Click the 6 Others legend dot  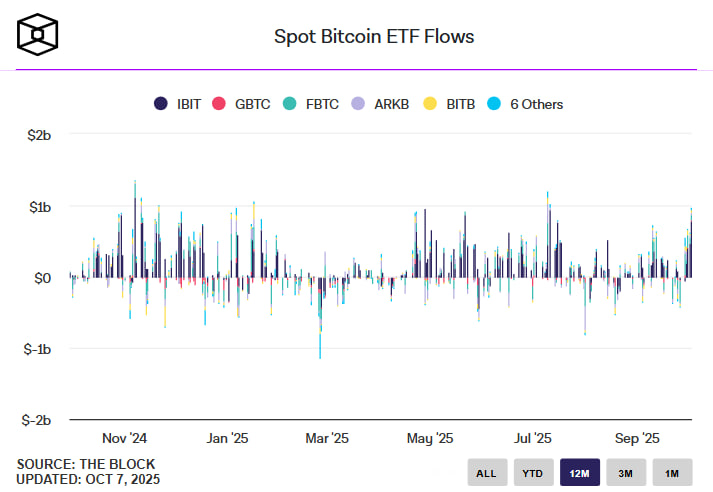[495, 104]
